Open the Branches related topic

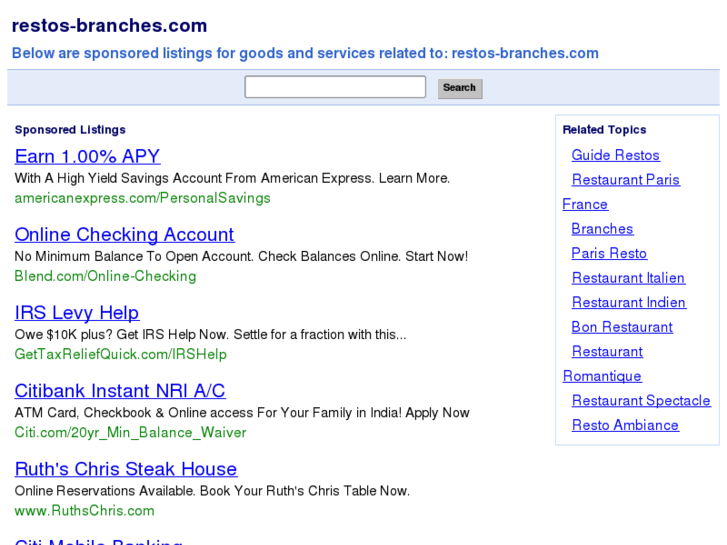coord(602,229)
